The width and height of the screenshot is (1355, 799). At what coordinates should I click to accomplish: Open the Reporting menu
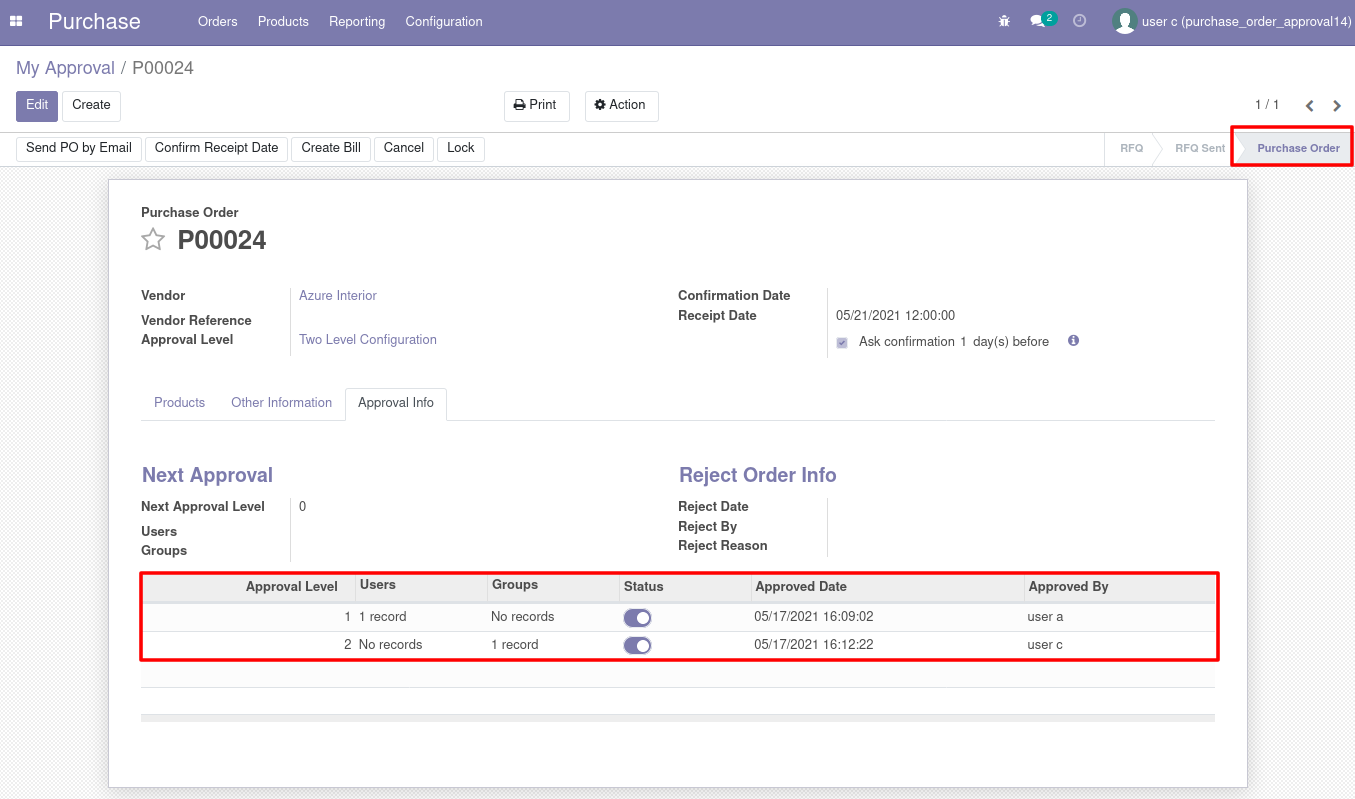357,21
